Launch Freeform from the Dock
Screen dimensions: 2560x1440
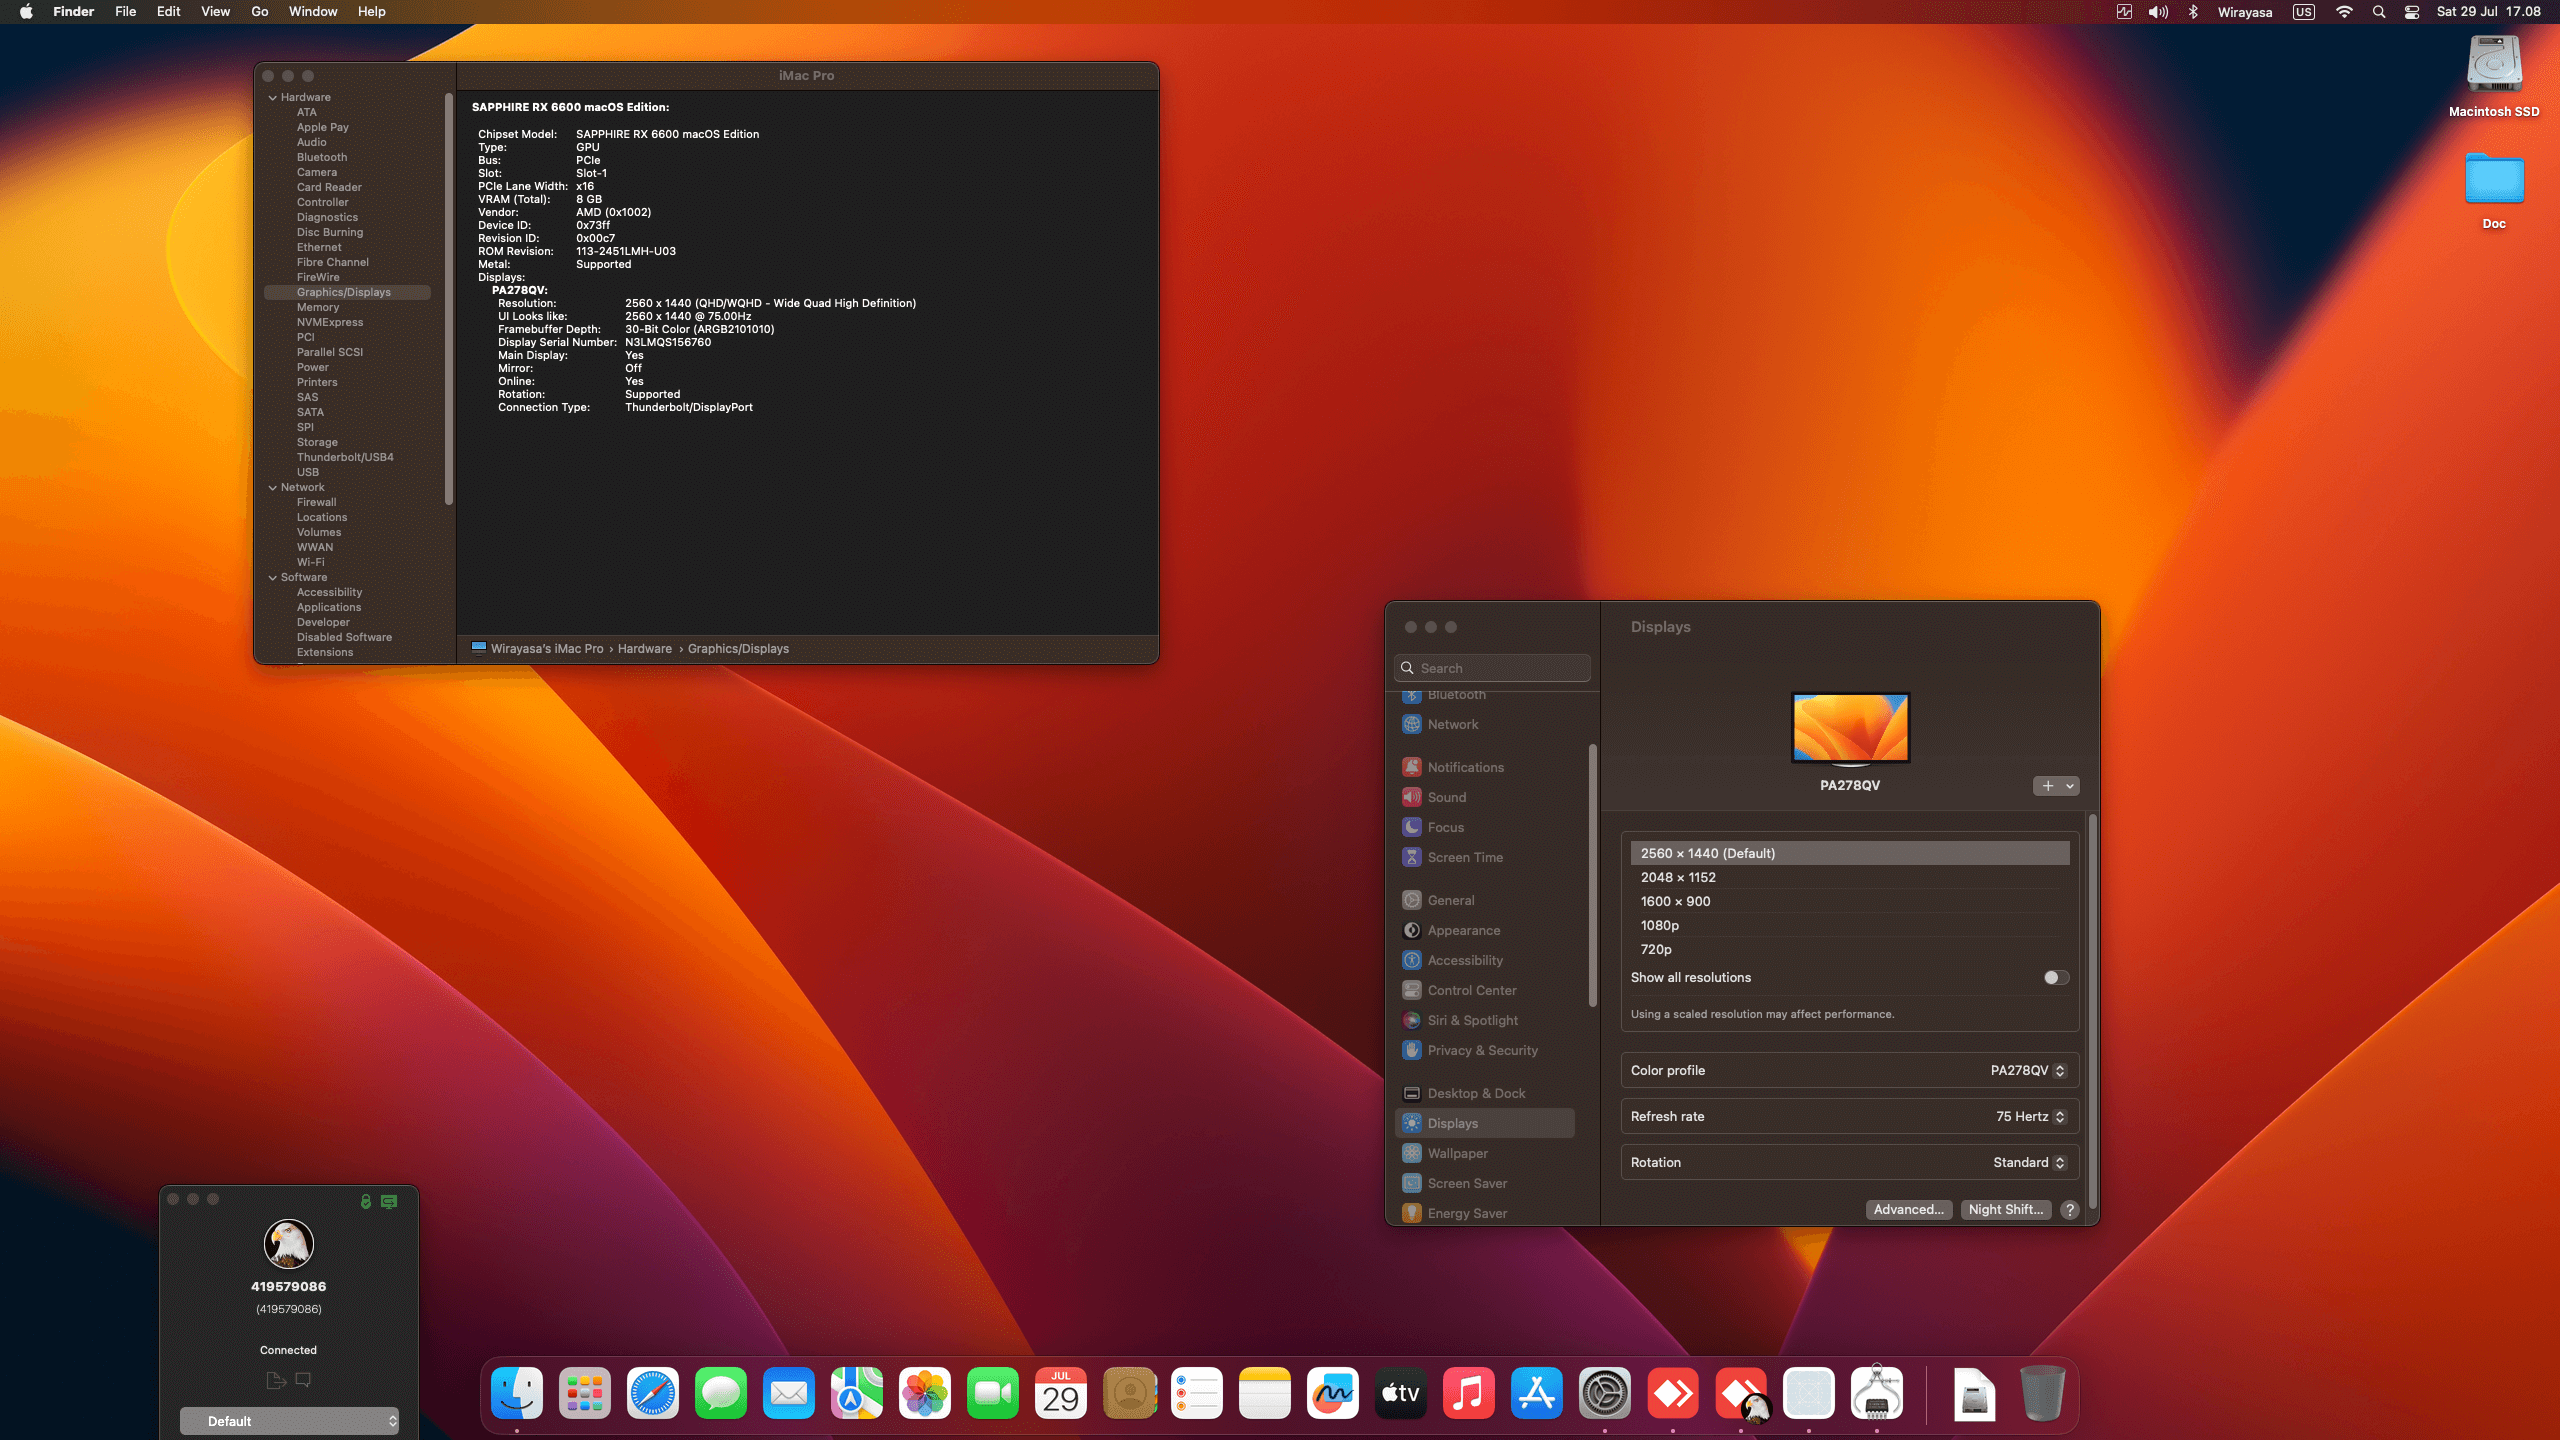pos(1333,1393)
